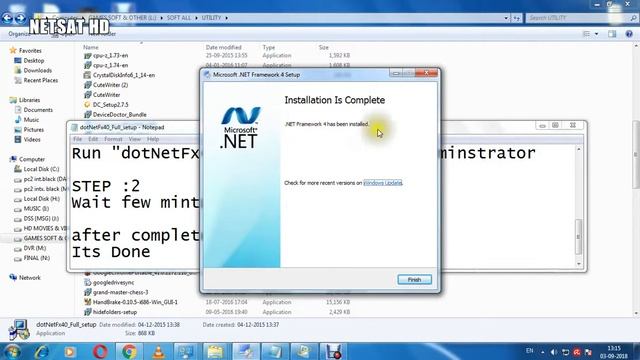Click the Libraries folder icon
The width and height of the screenshot is (640, 360).
(x=13, y=100)
